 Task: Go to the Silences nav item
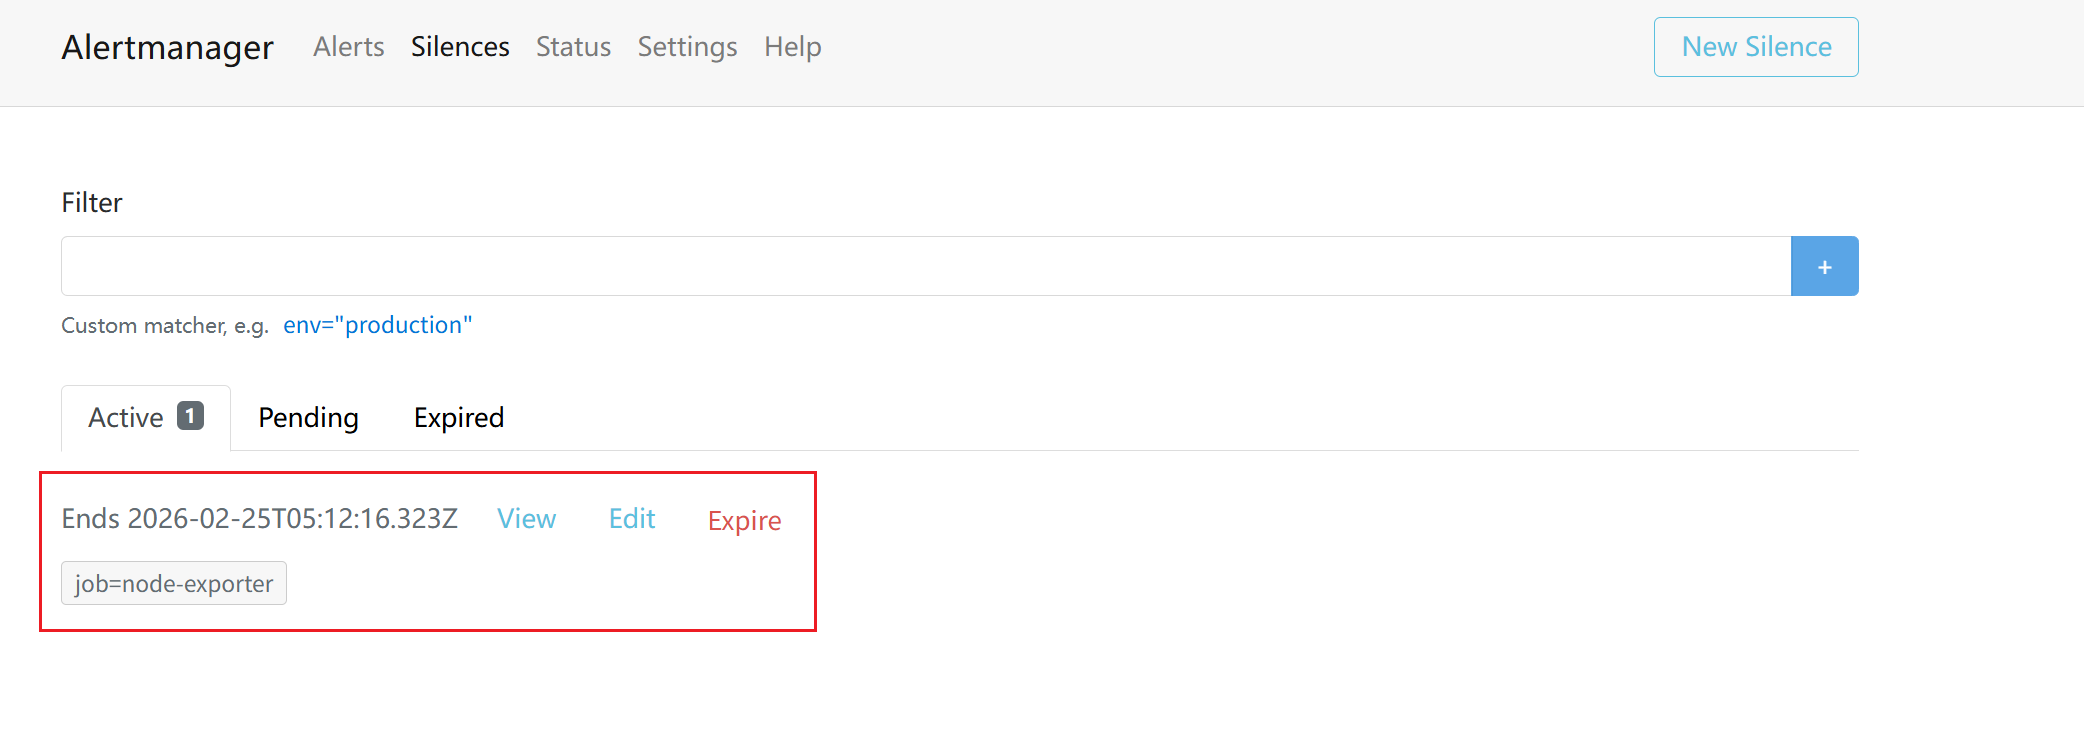point(460,47)
